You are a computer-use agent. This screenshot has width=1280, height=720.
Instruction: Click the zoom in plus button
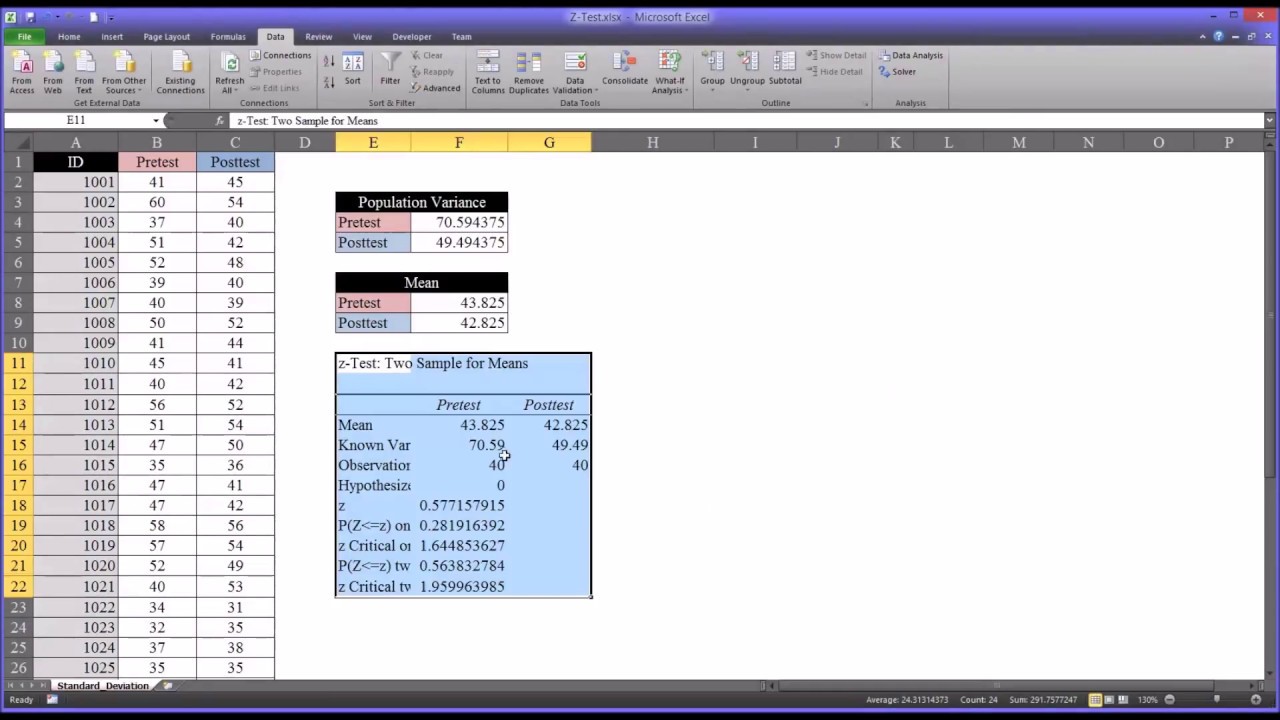click(x=1255, y=700)
